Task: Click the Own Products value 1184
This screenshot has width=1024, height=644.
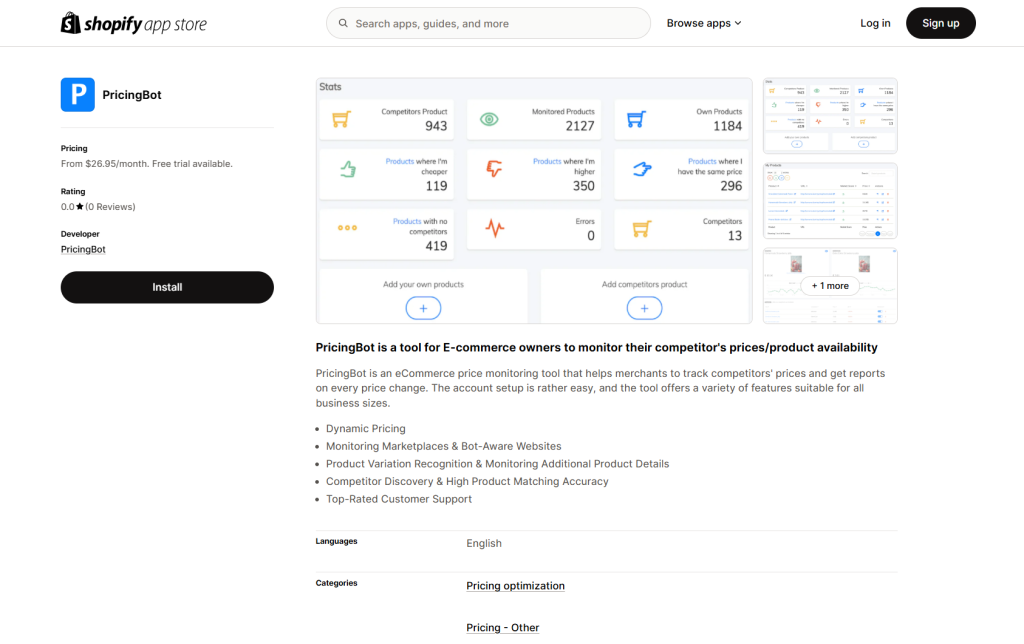Action: [728, 126]
